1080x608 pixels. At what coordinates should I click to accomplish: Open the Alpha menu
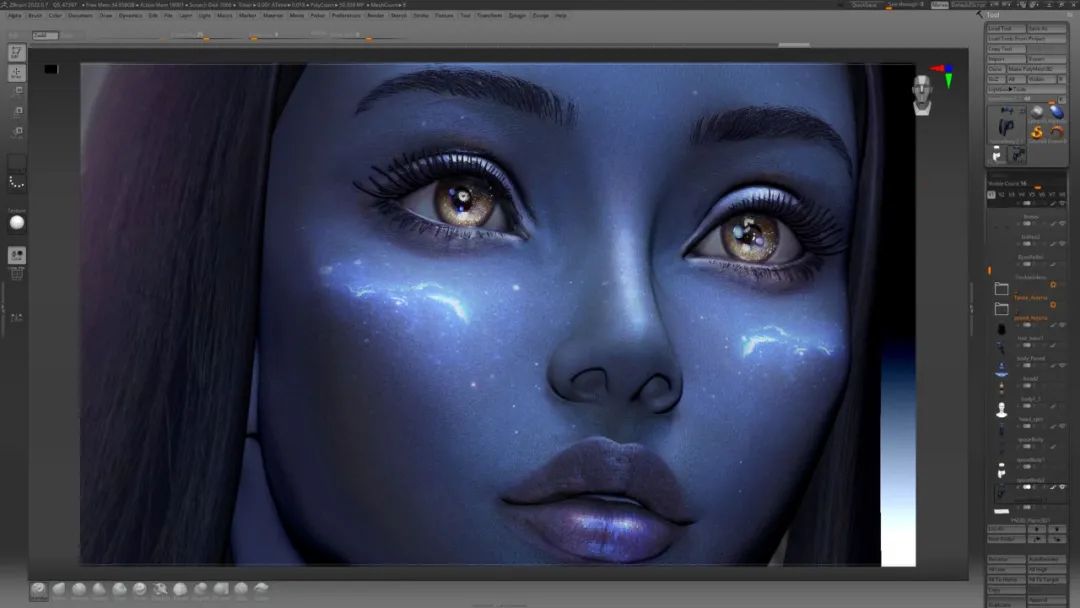click(14, 15)
